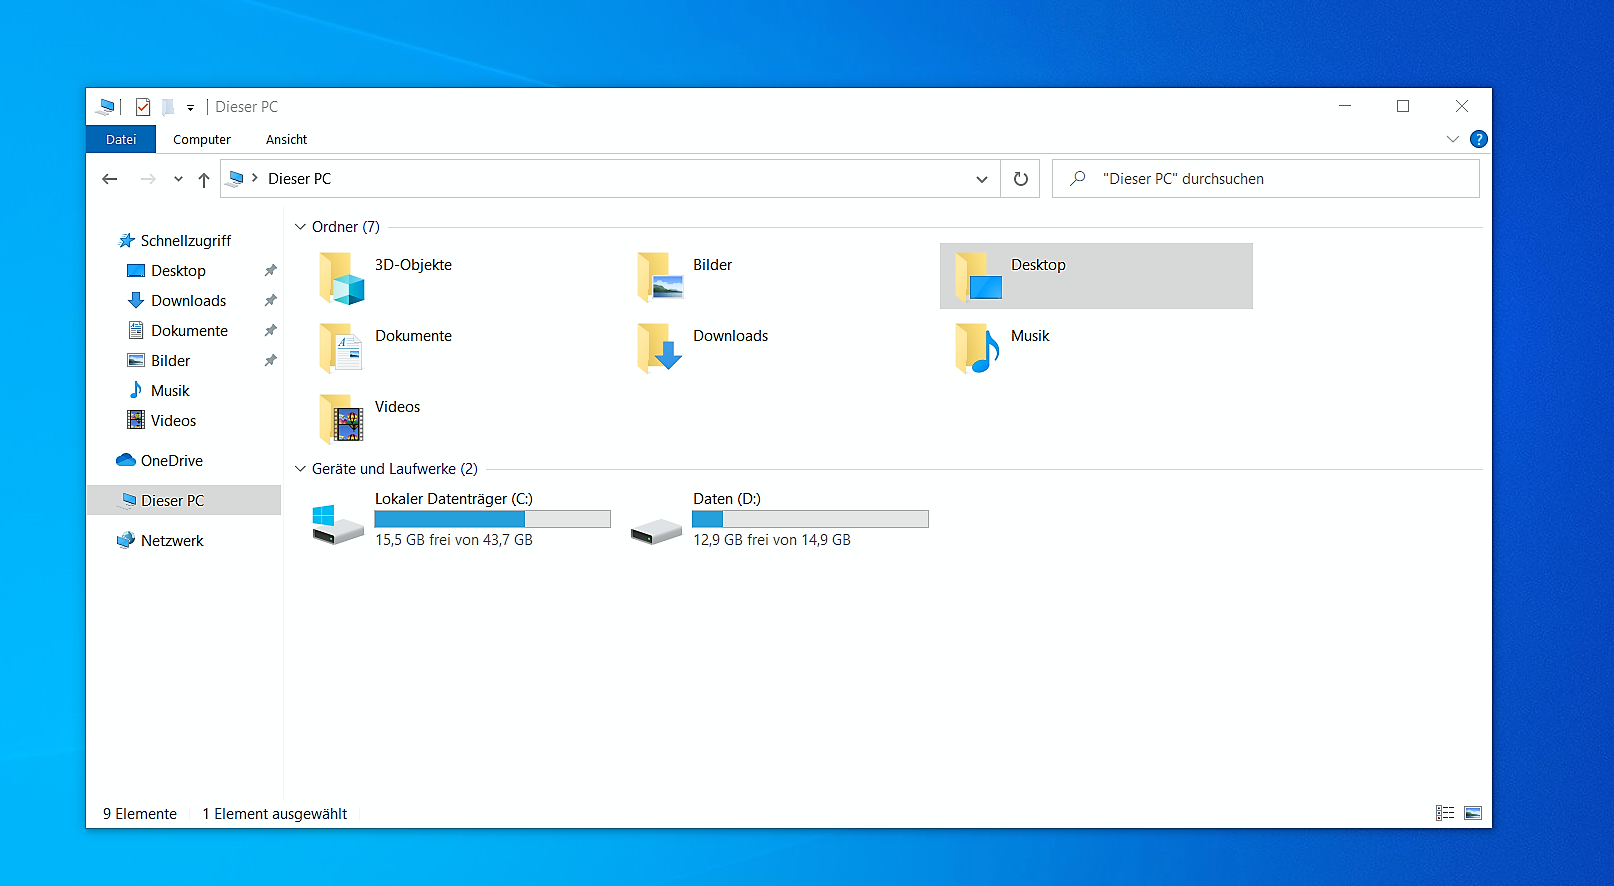The width and height of the screenshot is (1614, 886).
Task: Open the Ansicht ribbon tab
Action: 287,139
